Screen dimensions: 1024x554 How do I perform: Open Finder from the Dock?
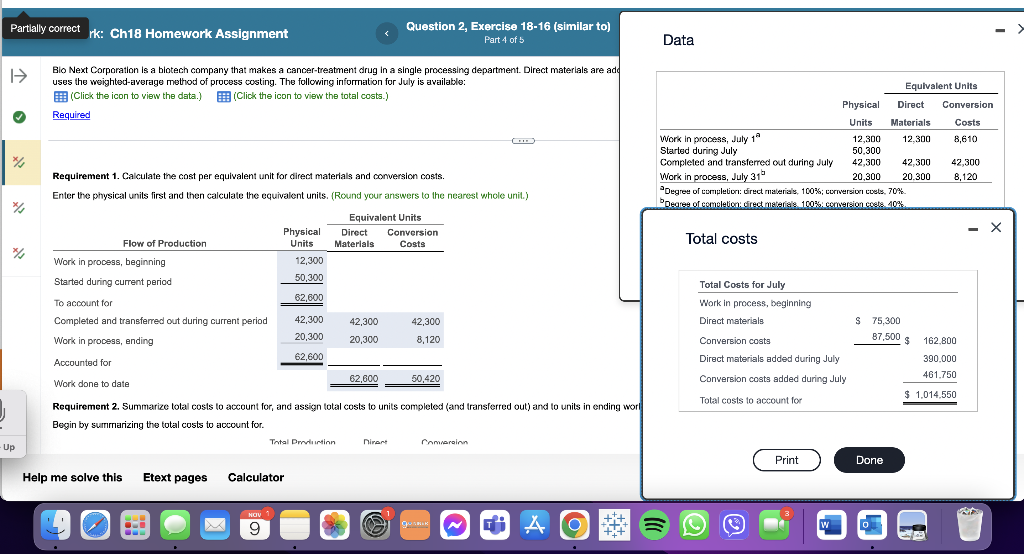[x=56, y=525]
